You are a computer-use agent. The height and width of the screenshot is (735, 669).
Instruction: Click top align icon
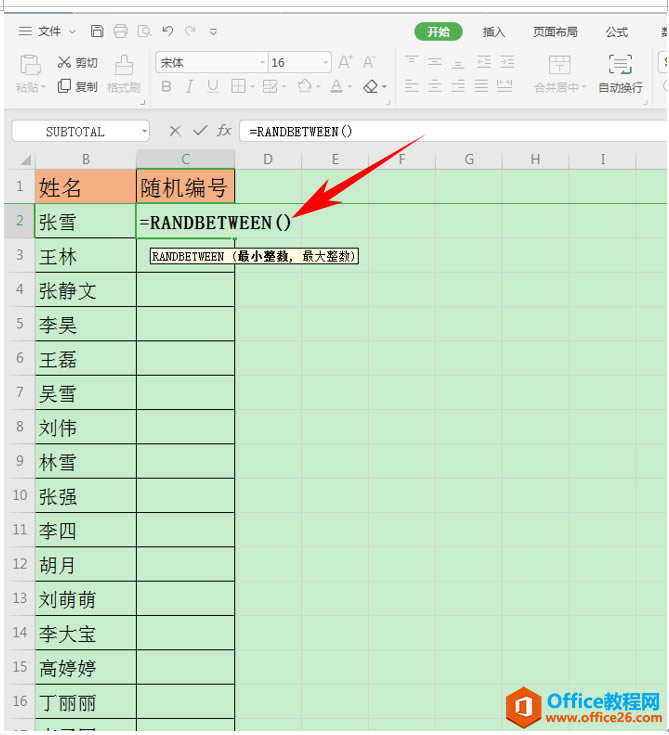click(411, 61)
